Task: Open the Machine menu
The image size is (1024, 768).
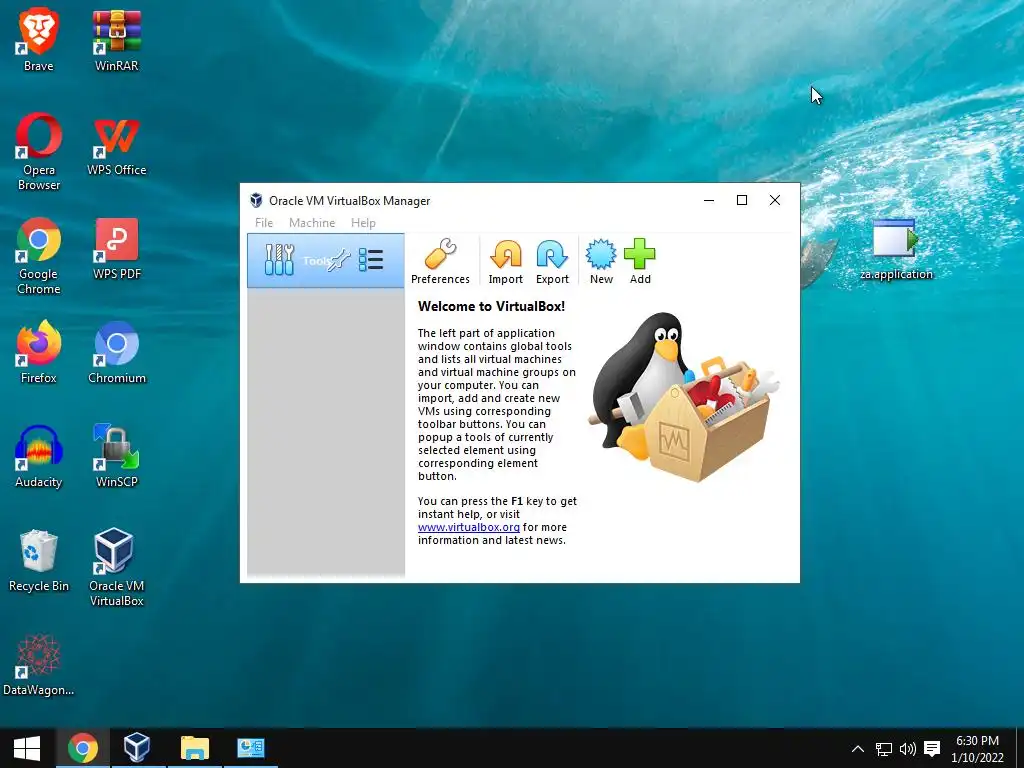Action: pyautogui.click(x=312, y=223)
